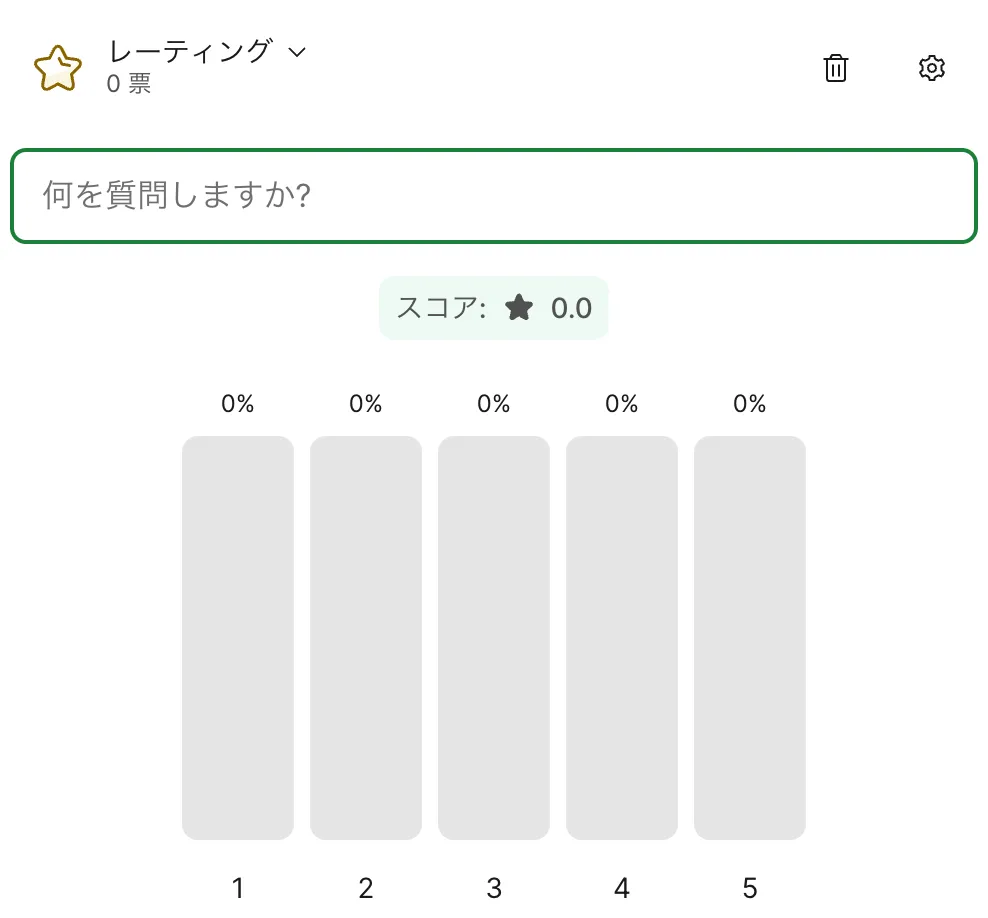Viewport: 988px width, 918px height.
Task: Click the gold star rating icon
Action: click(58, 68)
